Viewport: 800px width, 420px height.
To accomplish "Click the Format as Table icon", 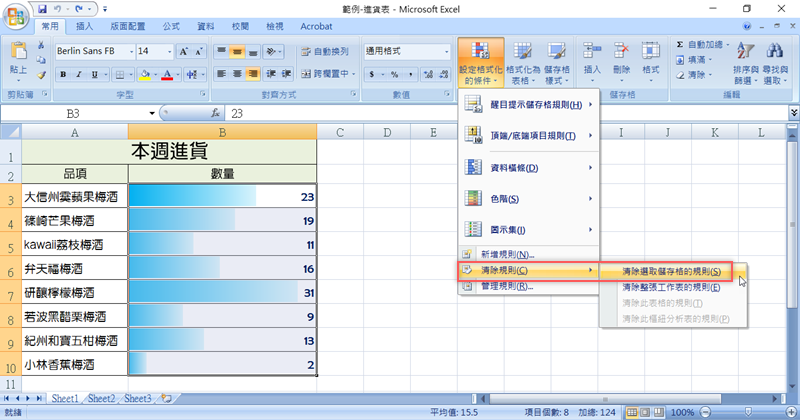I will (x=520, y=60).
